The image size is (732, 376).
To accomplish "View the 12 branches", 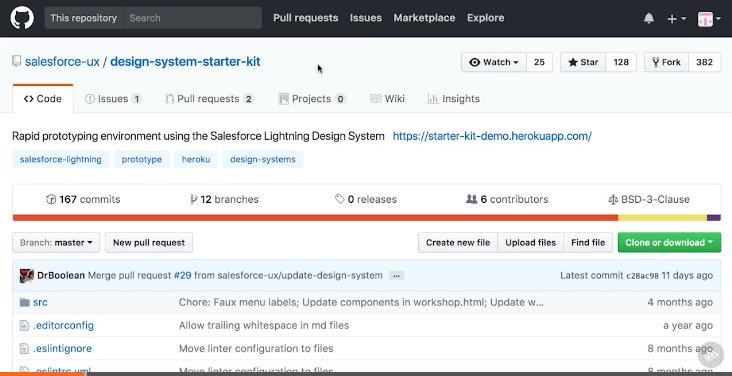I will (224, 199).
